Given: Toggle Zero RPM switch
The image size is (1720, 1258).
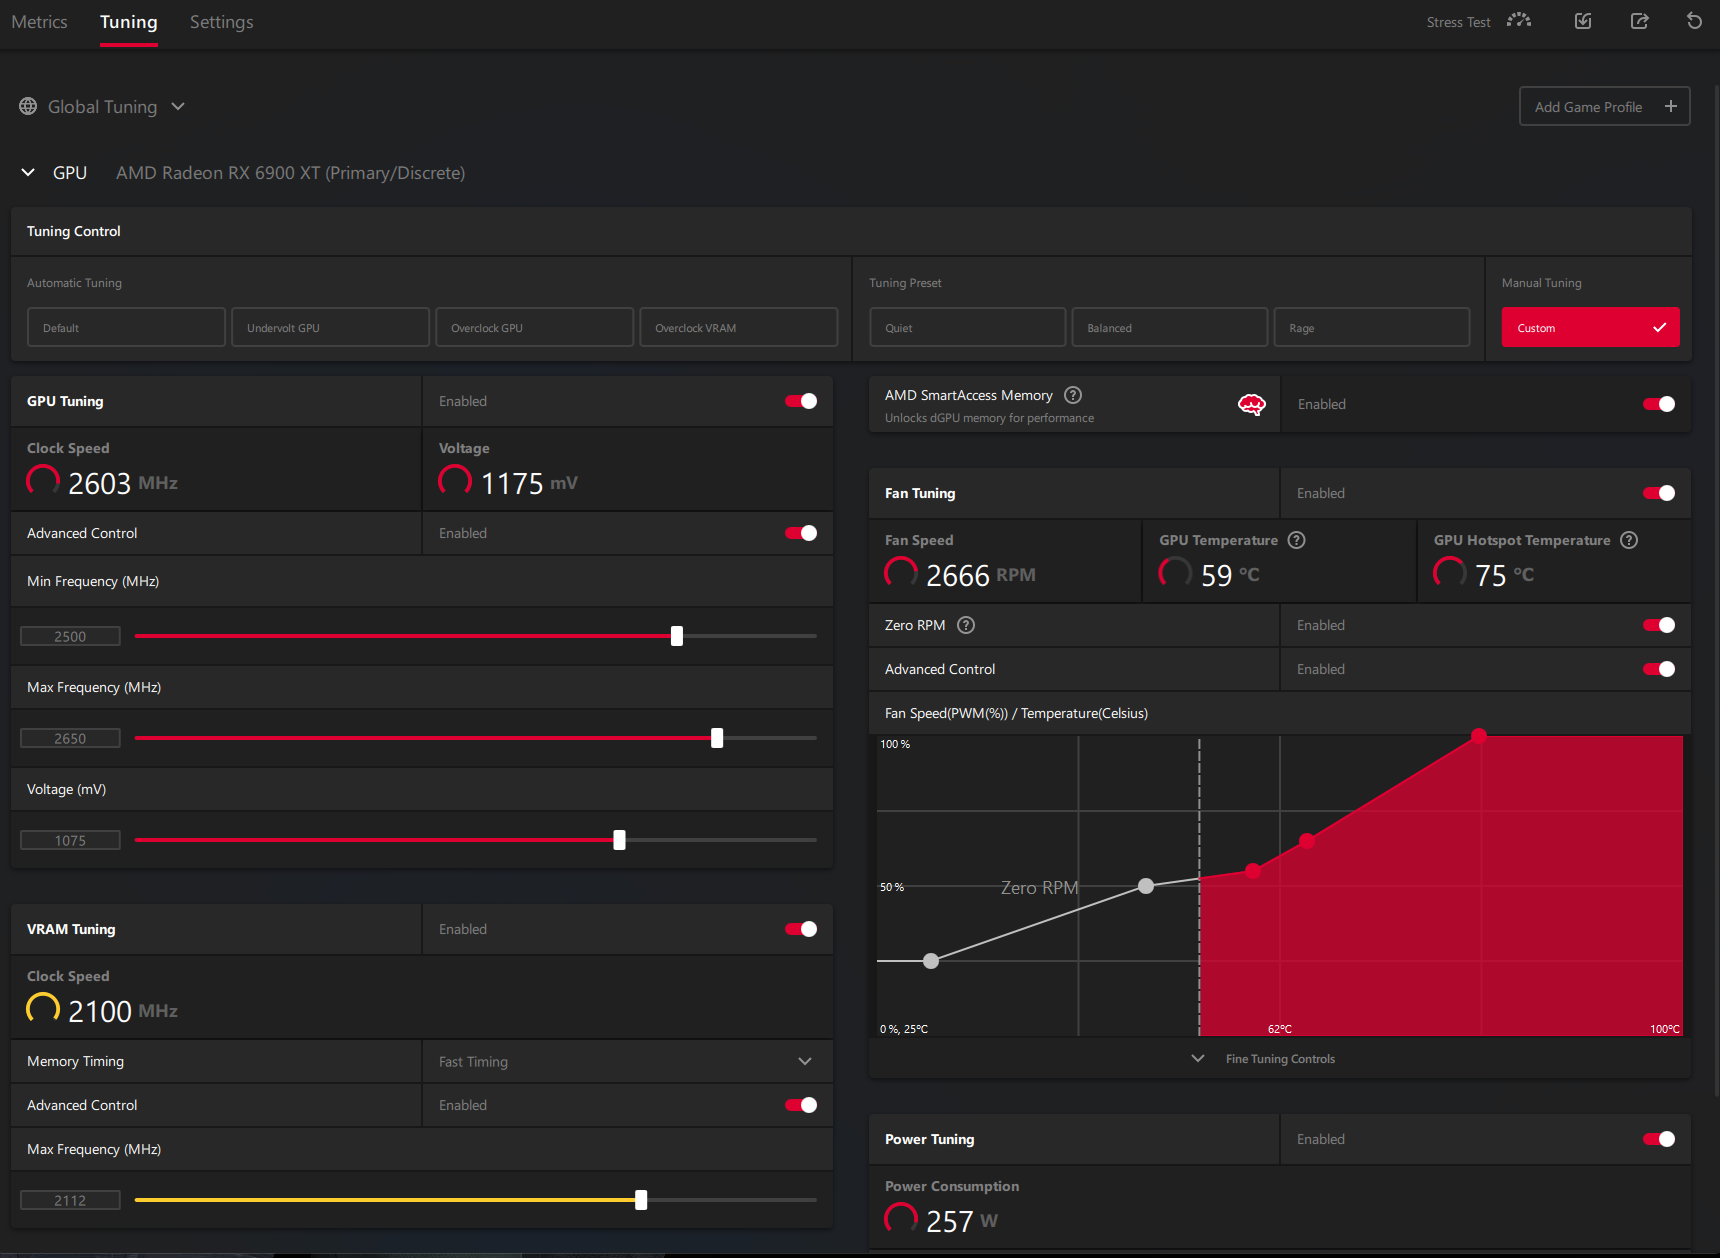Looking at the screenshot, I should [x=1659, y=625].
